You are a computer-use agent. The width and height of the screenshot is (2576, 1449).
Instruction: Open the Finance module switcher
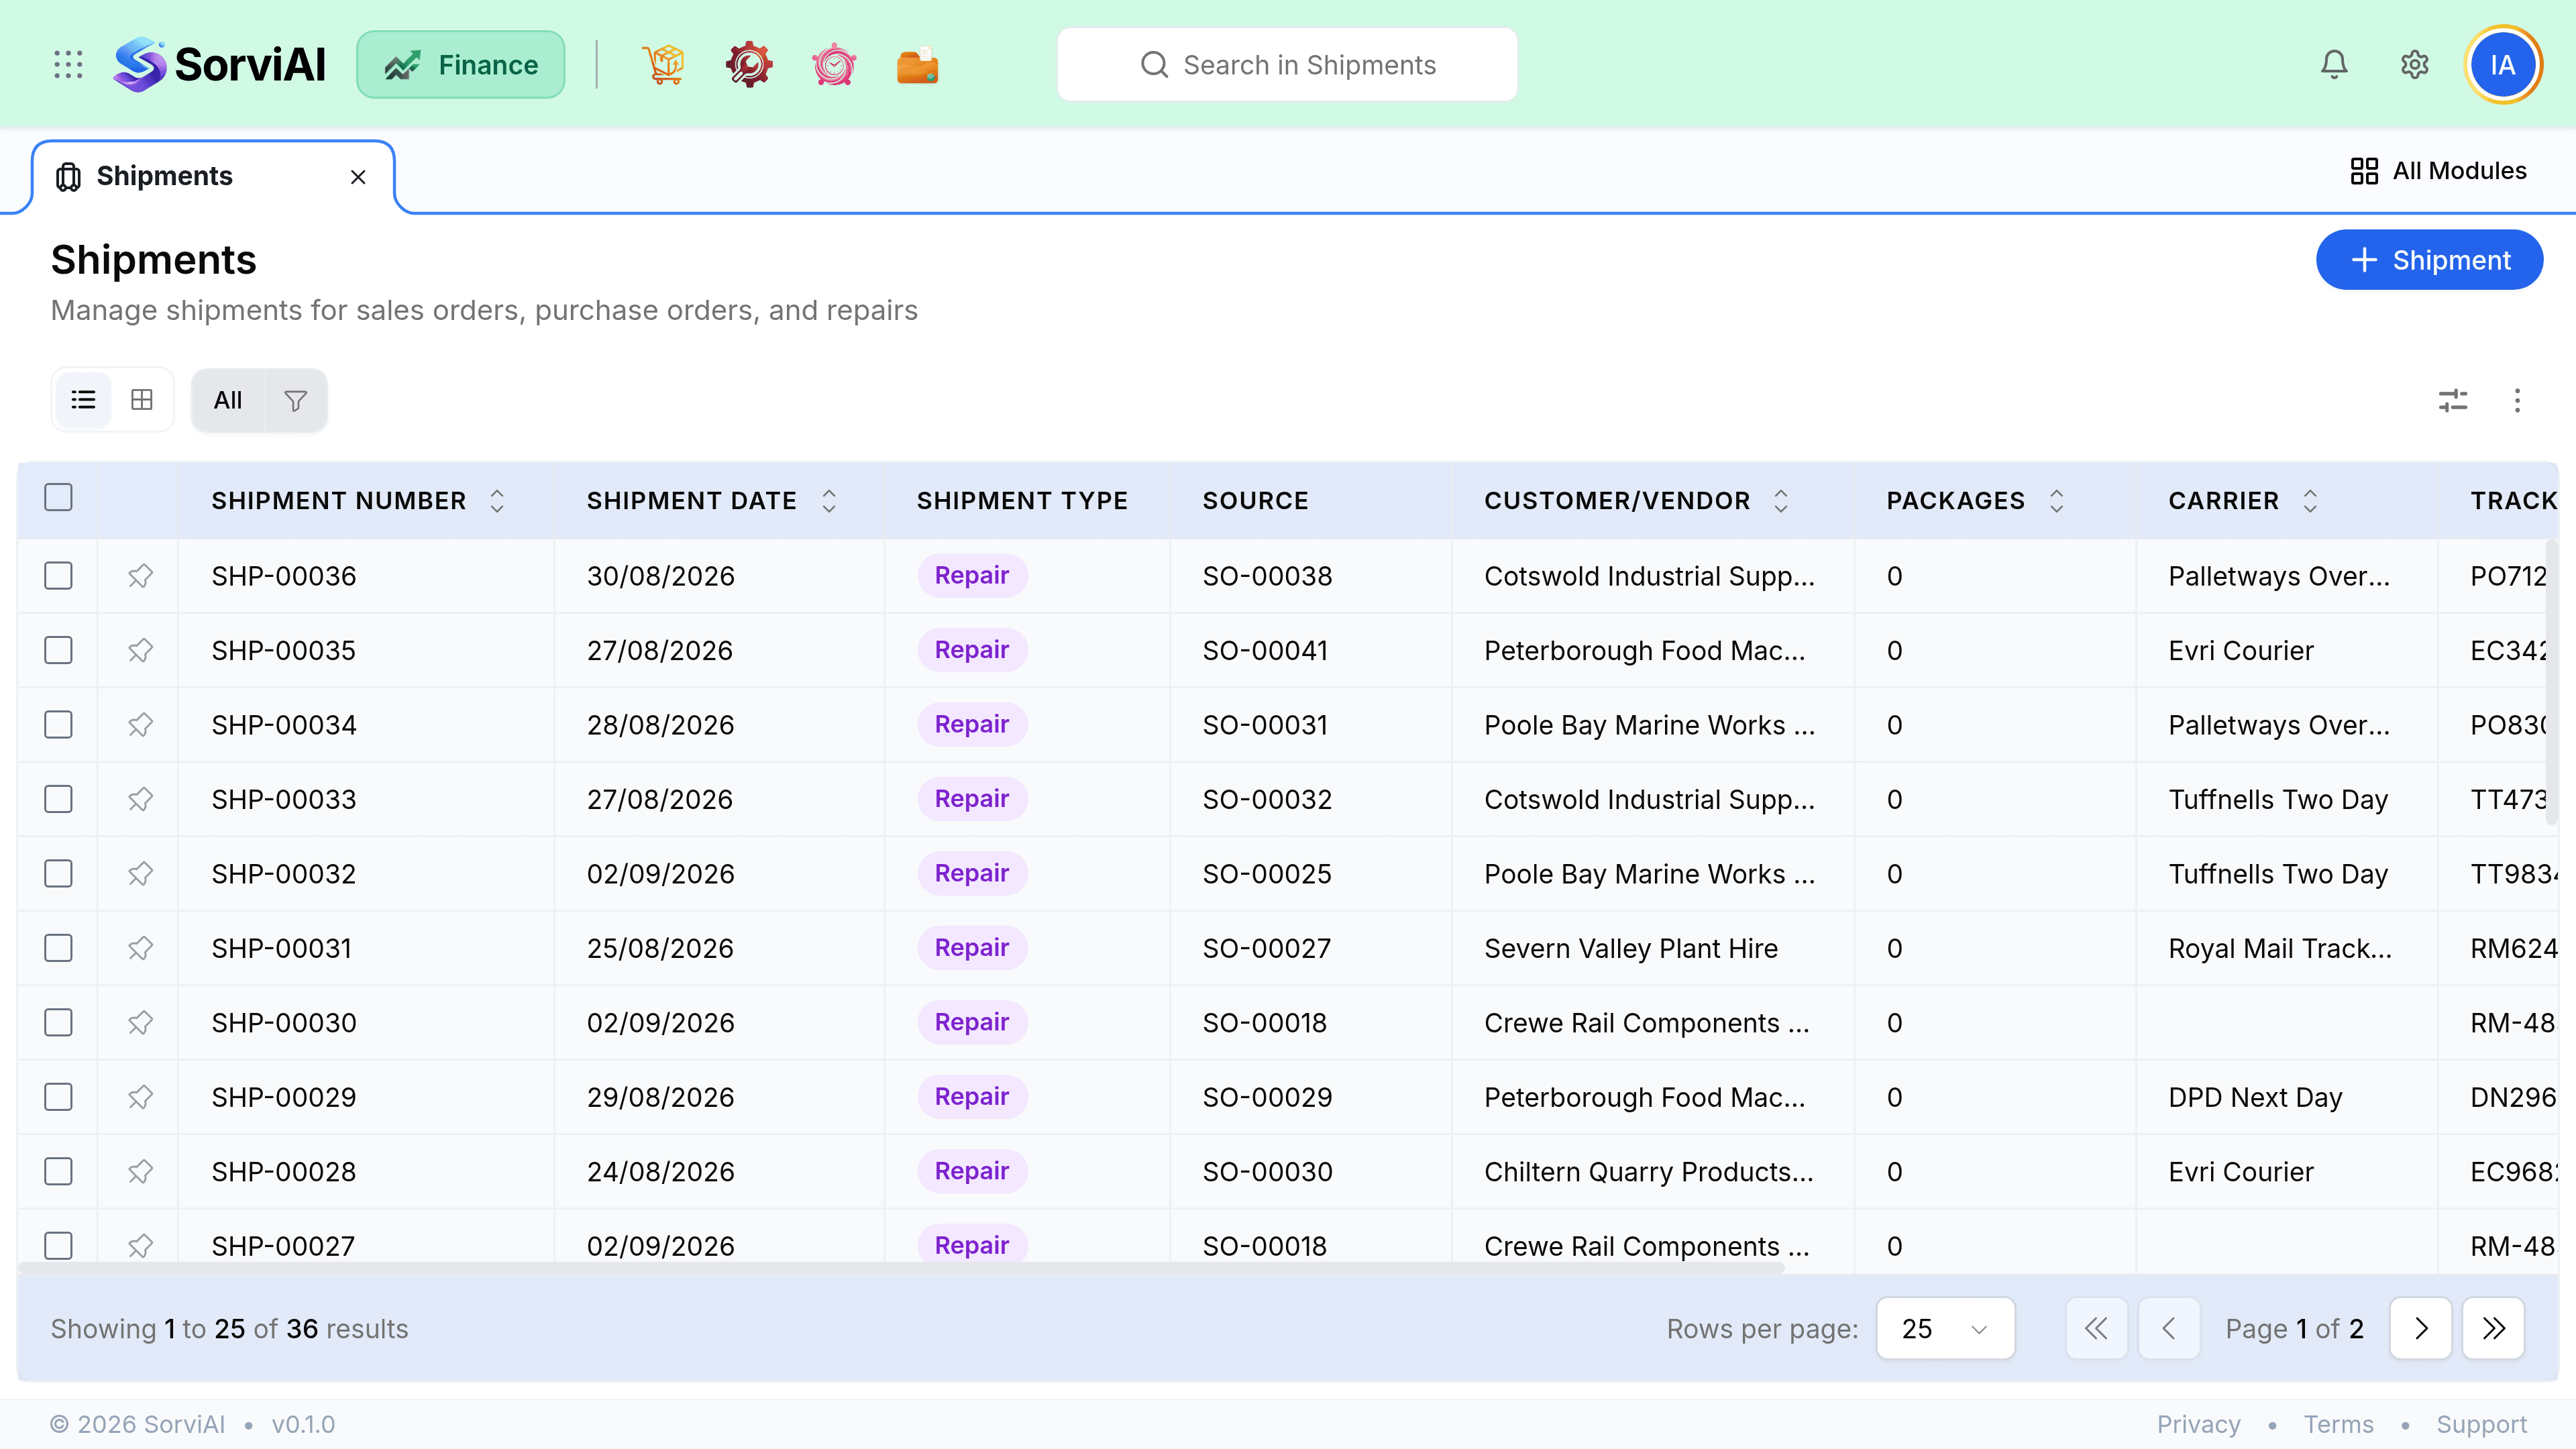(461, 65)
